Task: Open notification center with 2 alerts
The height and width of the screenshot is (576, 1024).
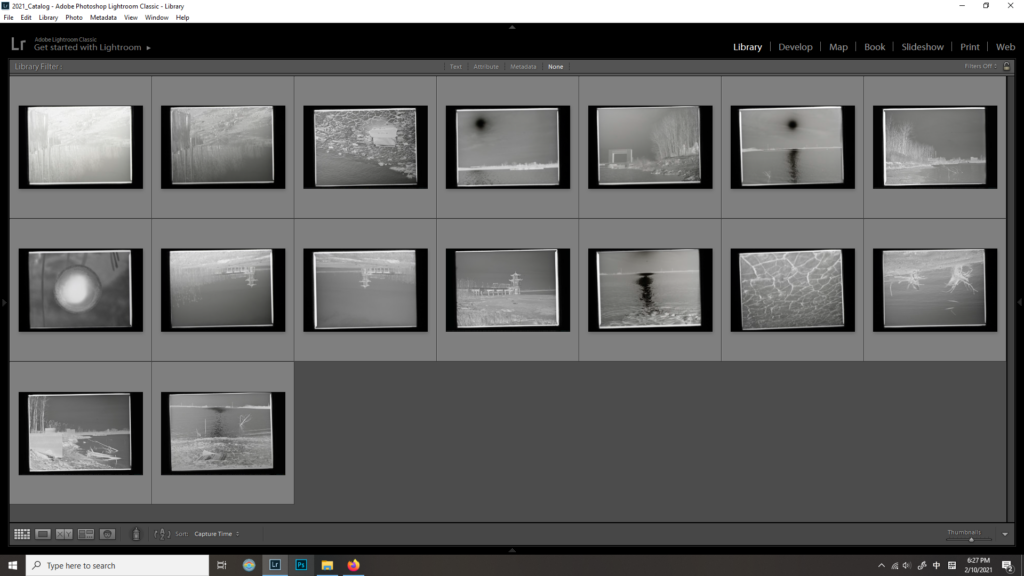Action: pyautogui.click(x=1008, y=566)
